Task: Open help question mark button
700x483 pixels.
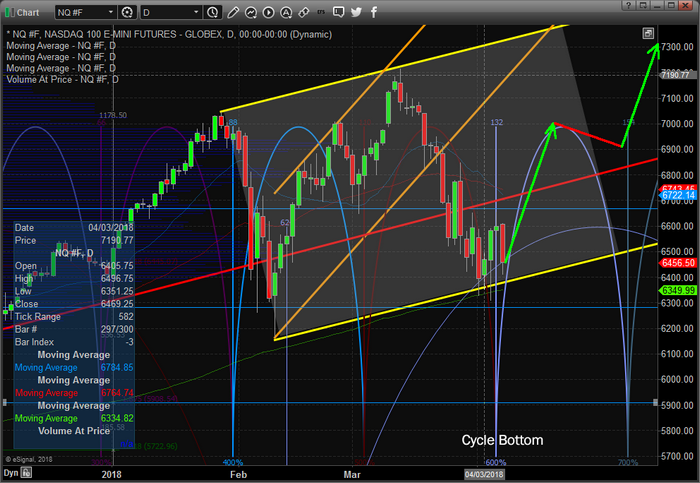Action: click(628, 5)
